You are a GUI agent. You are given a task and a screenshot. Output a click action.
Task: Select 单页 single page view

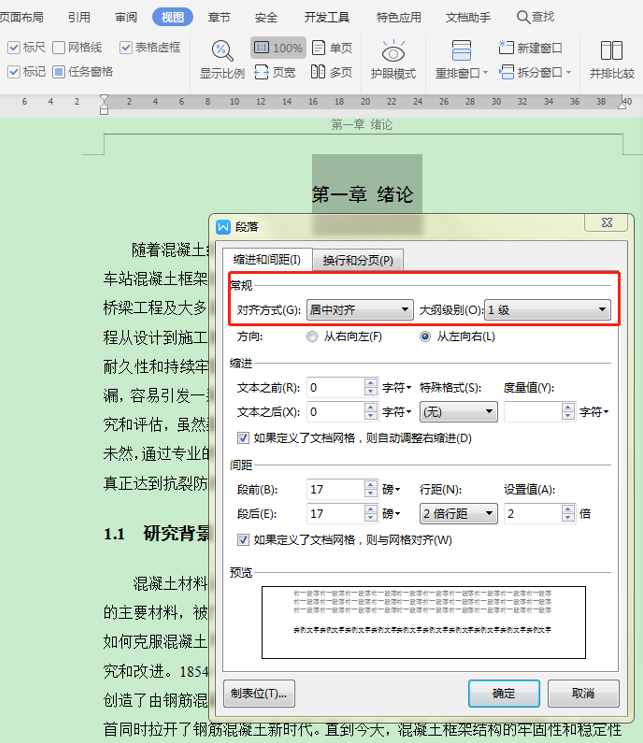(332, 48)
